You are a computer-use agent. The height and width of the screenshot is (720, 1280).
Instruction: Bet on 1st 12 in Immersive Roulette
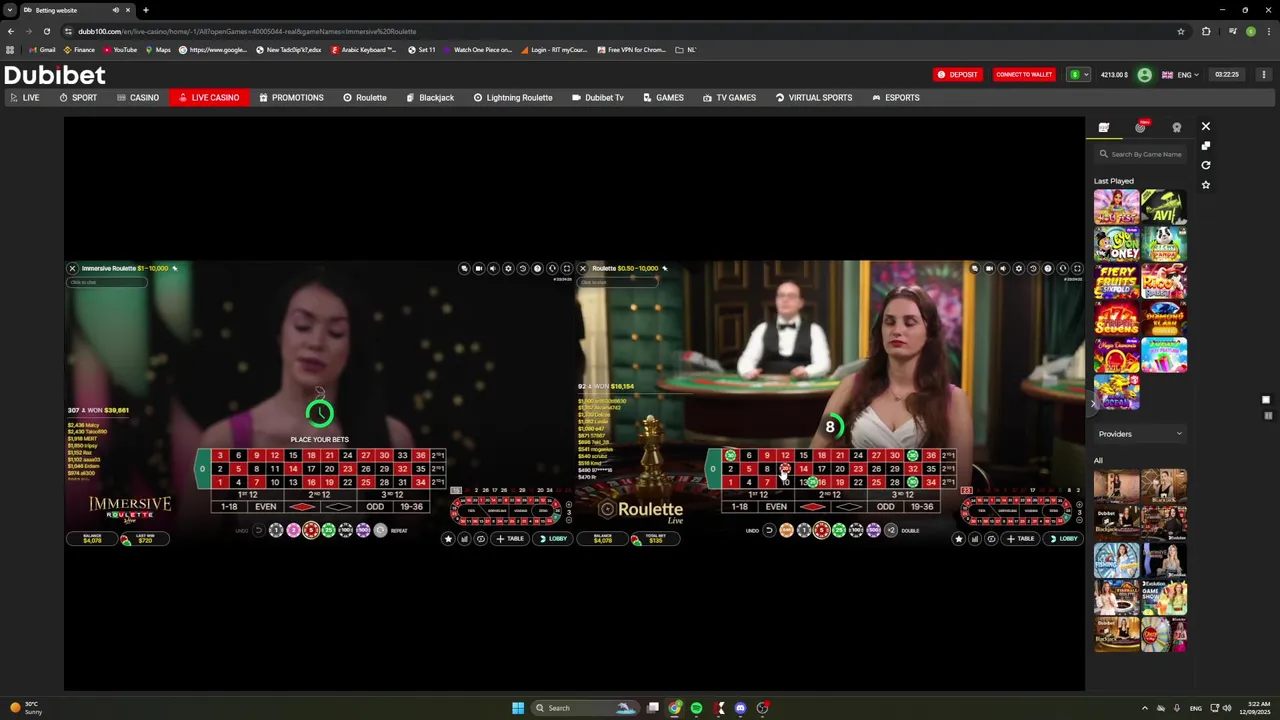click(x=247, y=495)
